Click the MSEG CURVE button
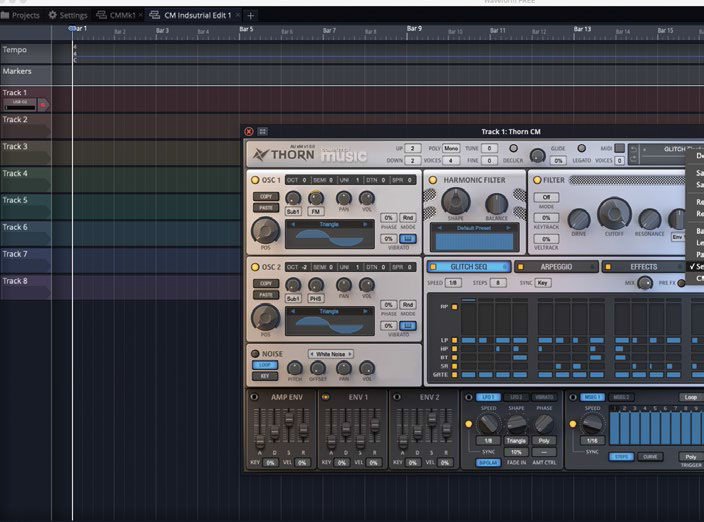The width and height of the screenshot is (704, 522). tap(650, 457)
